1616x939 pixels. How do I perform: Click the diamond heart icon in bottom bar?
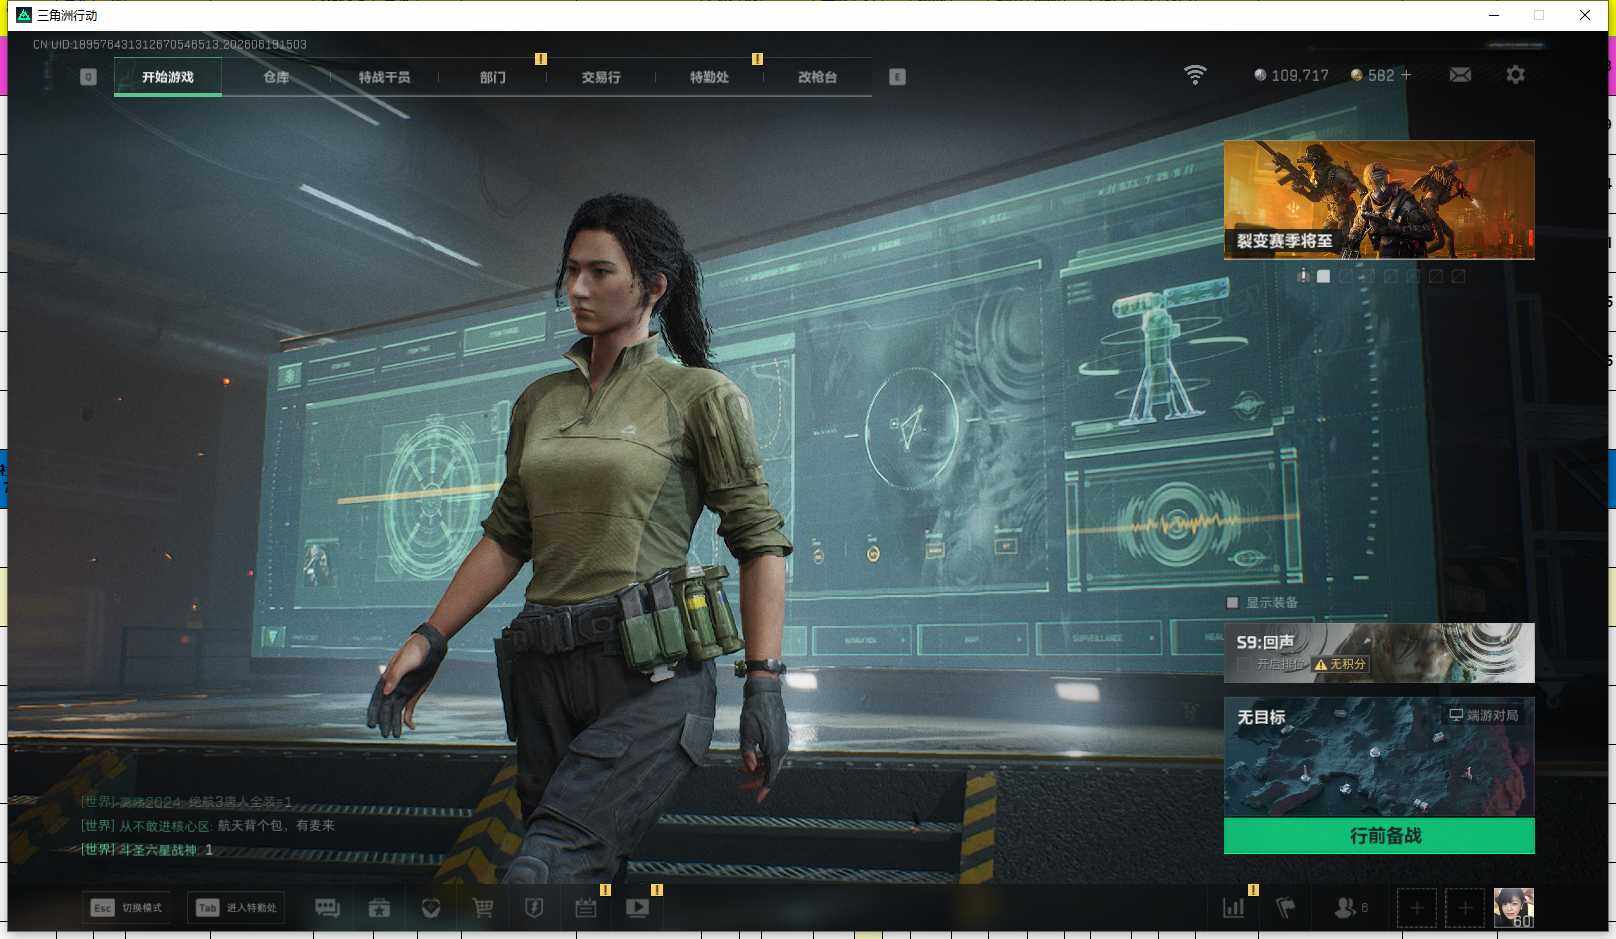click(x=431, y=908)
